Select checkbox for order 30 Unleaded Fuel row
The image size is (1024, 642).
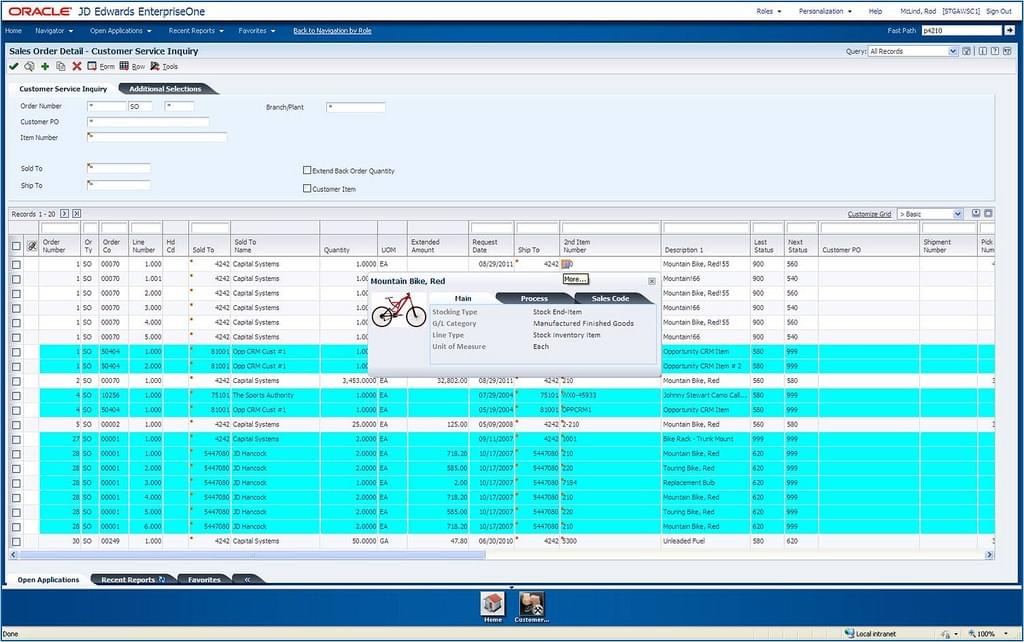pyautogui.click(x=16, y=541)
